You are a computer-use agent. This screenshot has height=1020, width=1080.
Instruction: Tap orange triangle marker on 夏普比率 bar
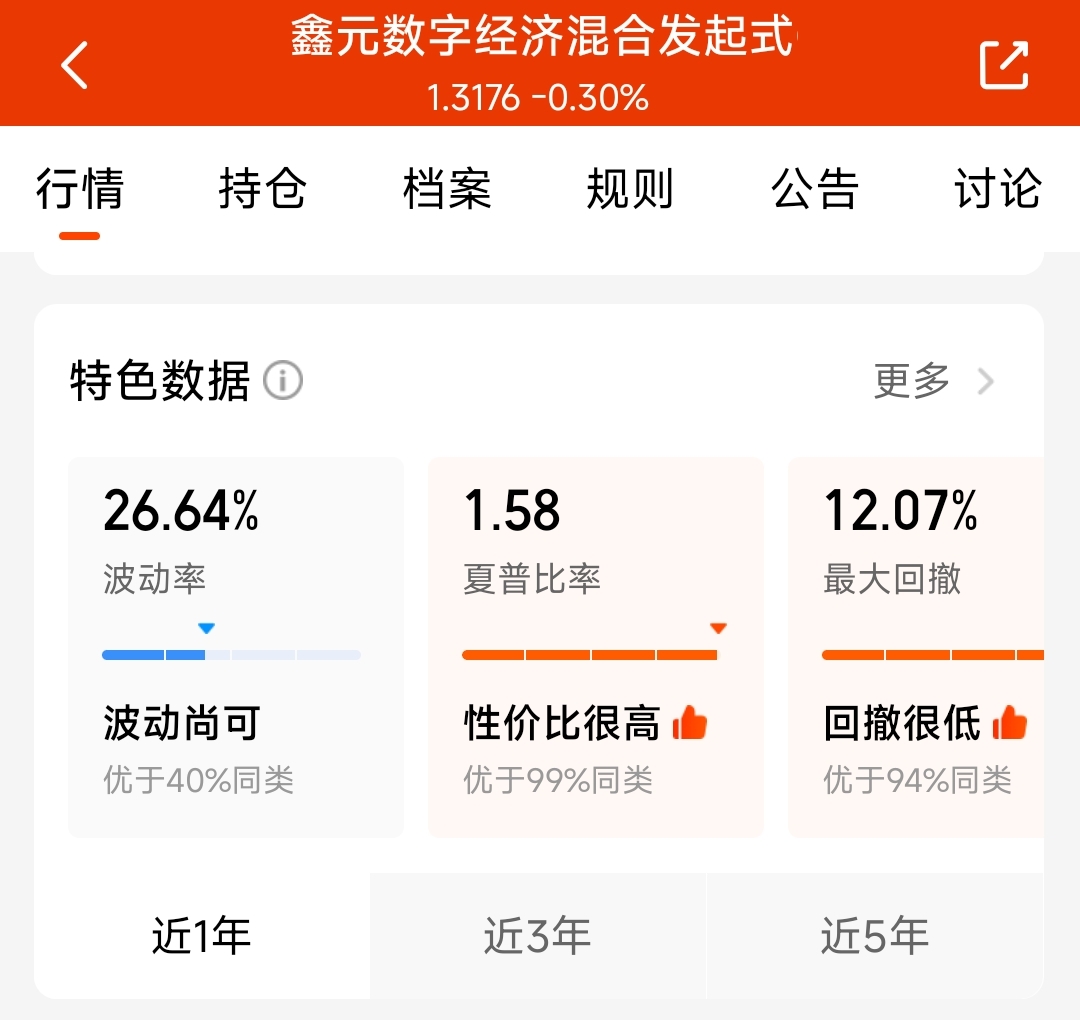click(718, 627)
